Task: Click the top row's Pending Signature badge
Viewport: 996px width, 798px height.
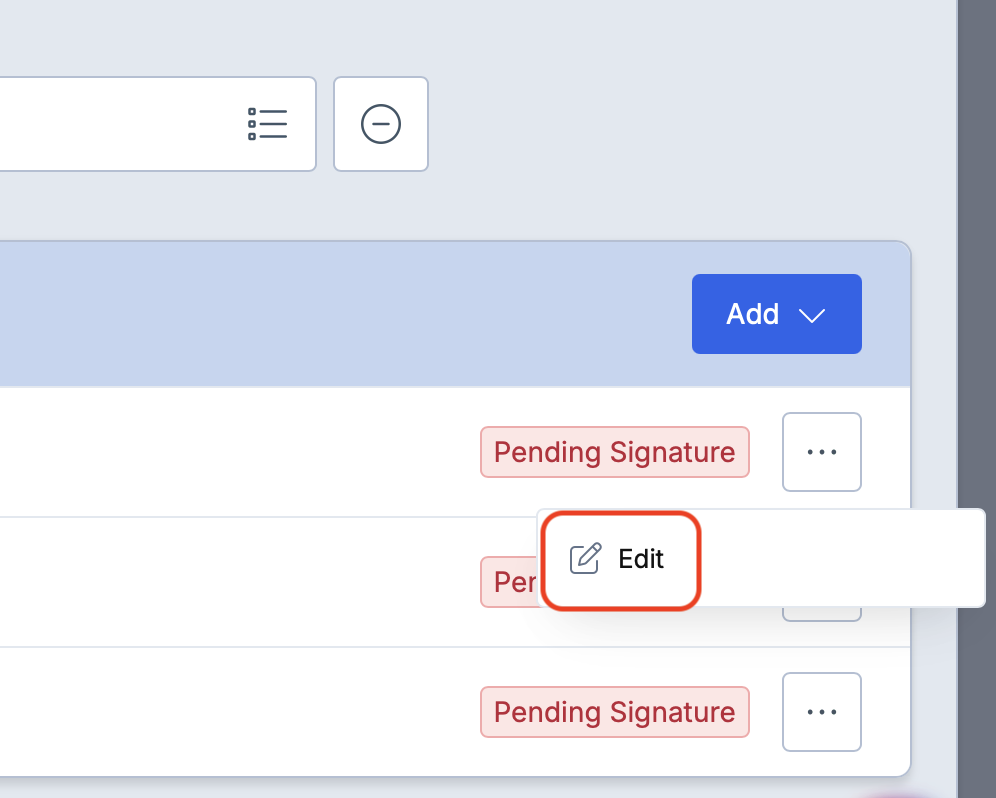Action: [x=614, y=452]
